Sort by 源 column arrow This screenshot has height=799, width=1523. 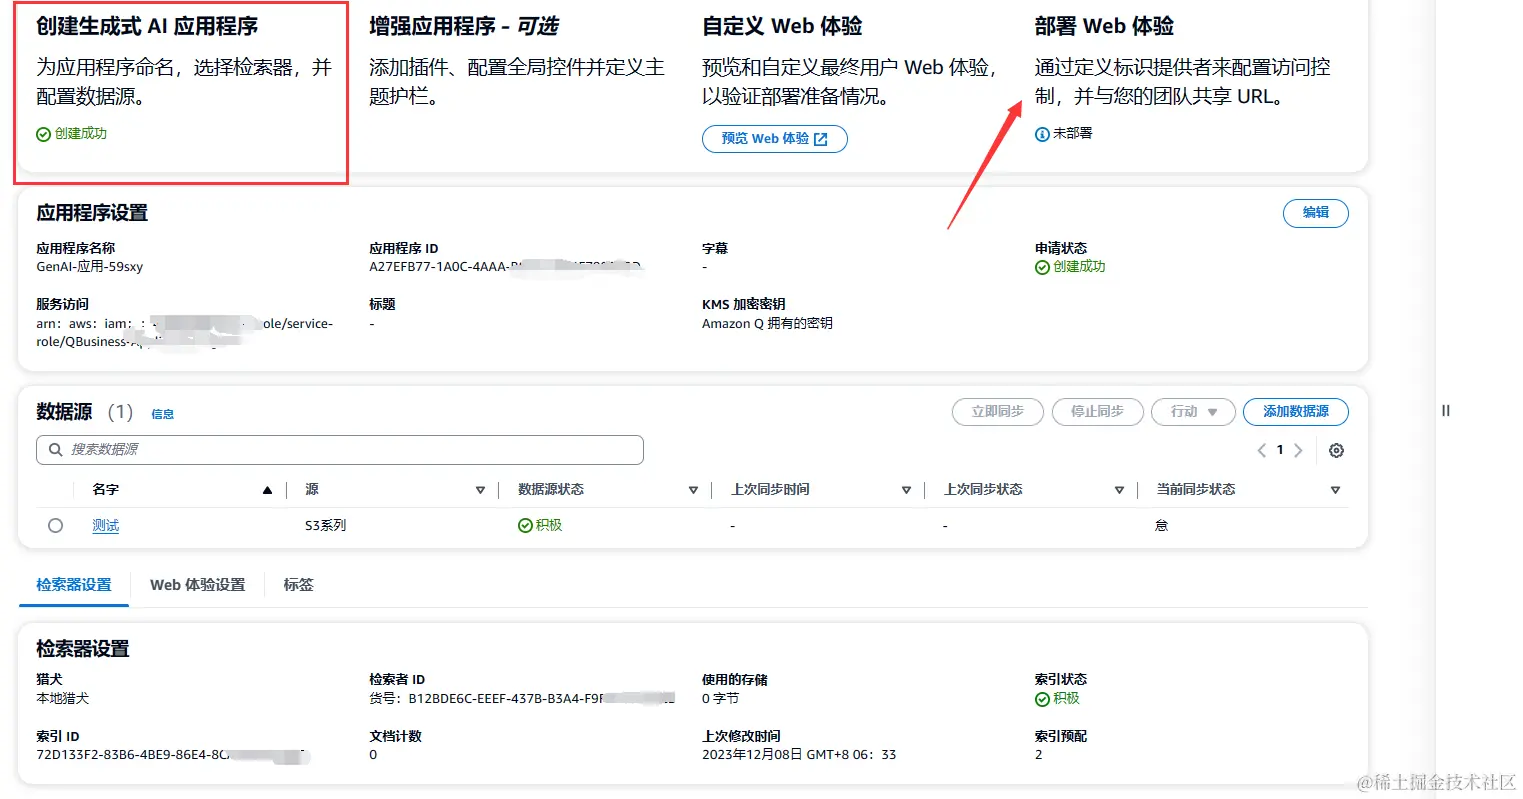480,490
